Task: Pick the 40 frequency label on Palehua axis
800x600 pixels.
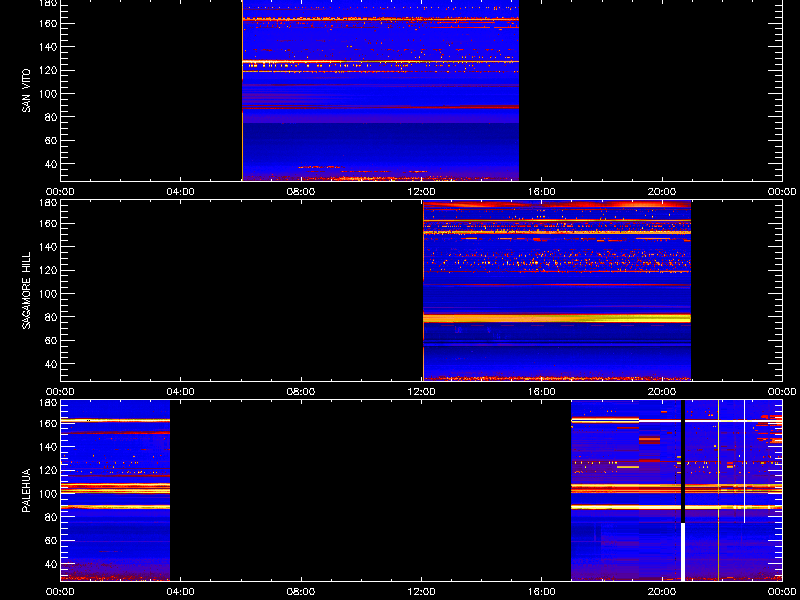Action: [52, 564]
